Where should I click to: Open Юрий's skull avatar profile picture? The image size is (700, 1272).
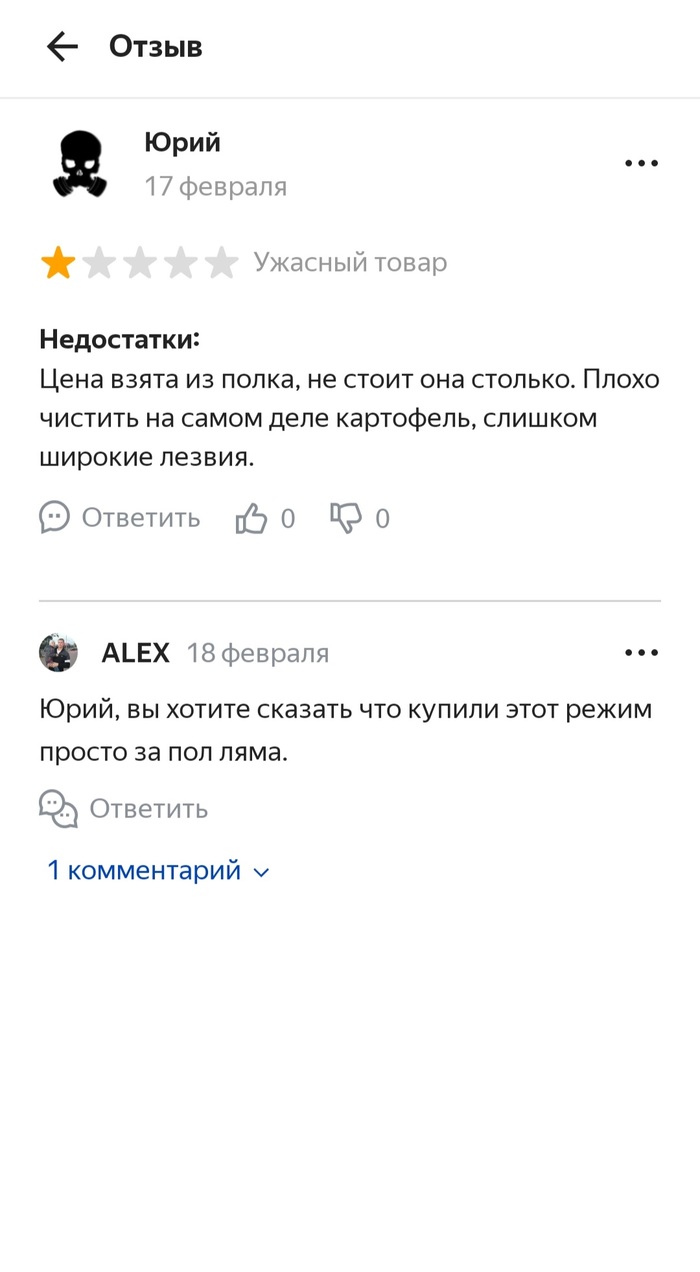coord(80,165)
